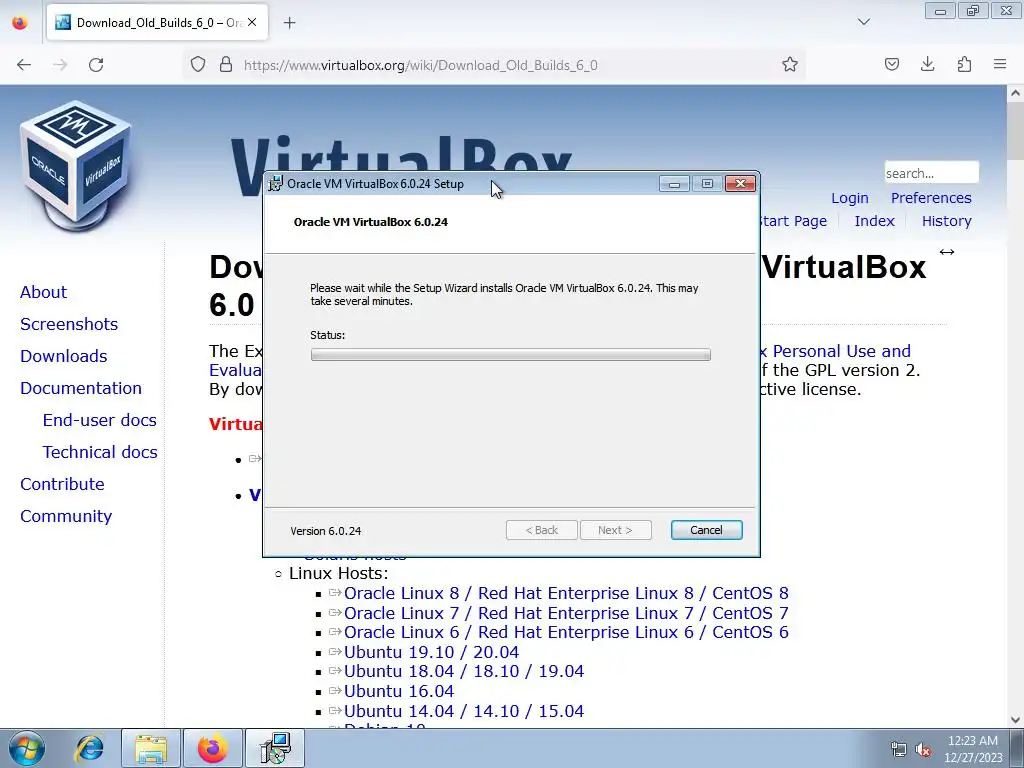The width and height of the screenshot is (1024, 768).
Task: Click the page scrollbar down arrow
Action: click(x=1015, y=720)
